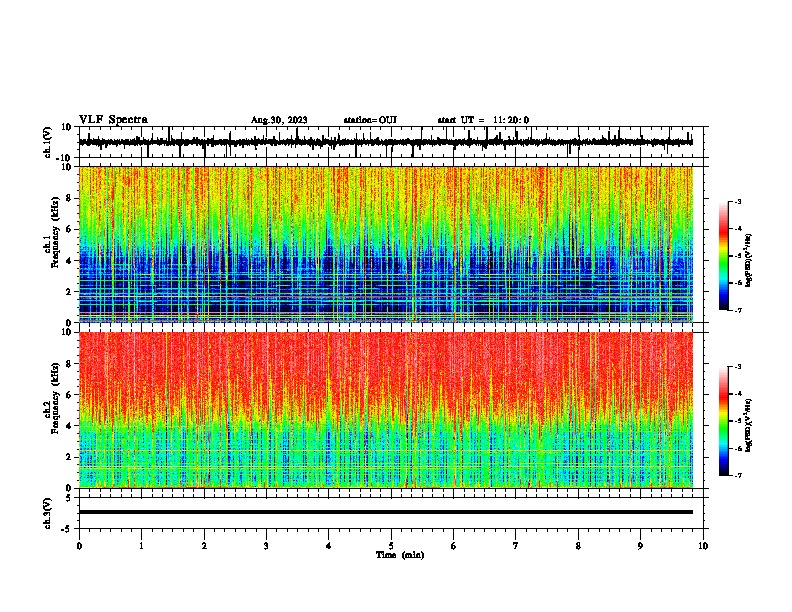Click time axis tick label "2"
The height and width of the screenshot is (612, 792).
(x=204, y=546)
